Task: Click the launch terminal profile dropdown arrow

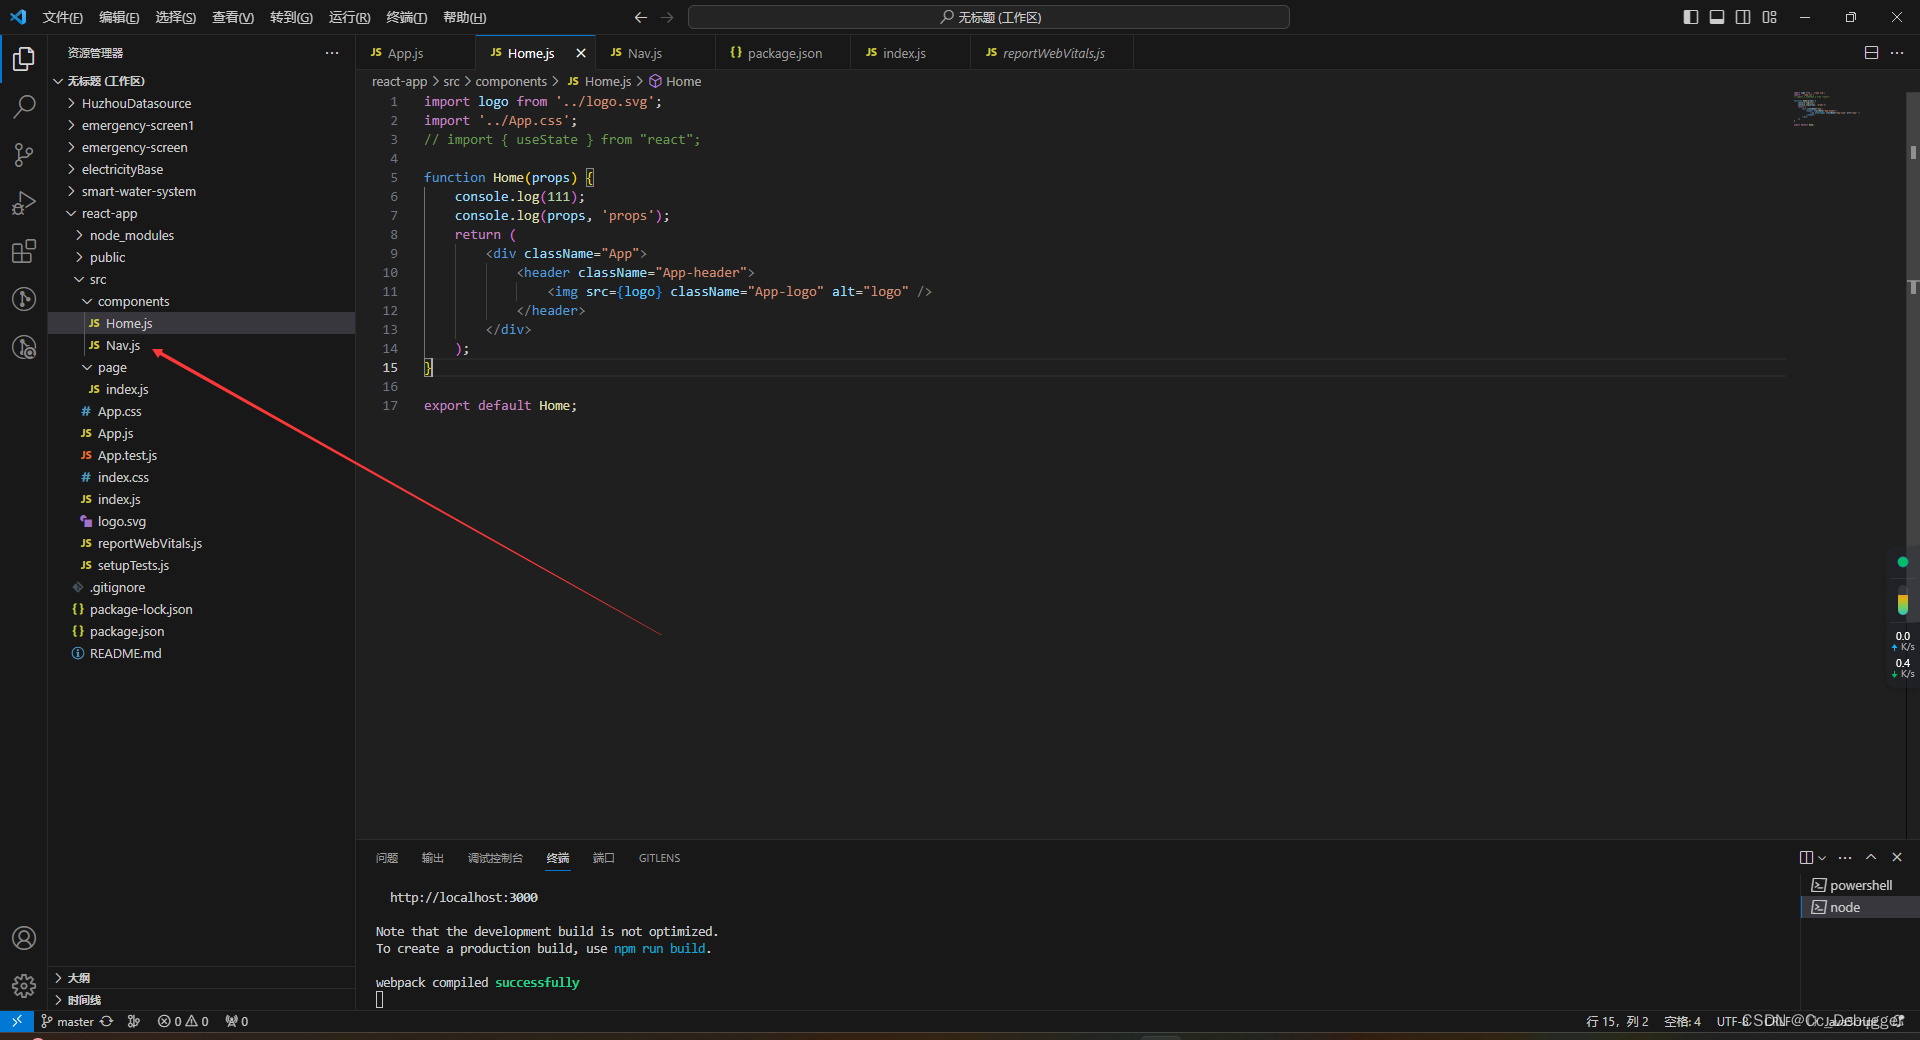Action: coord(1822,857)
